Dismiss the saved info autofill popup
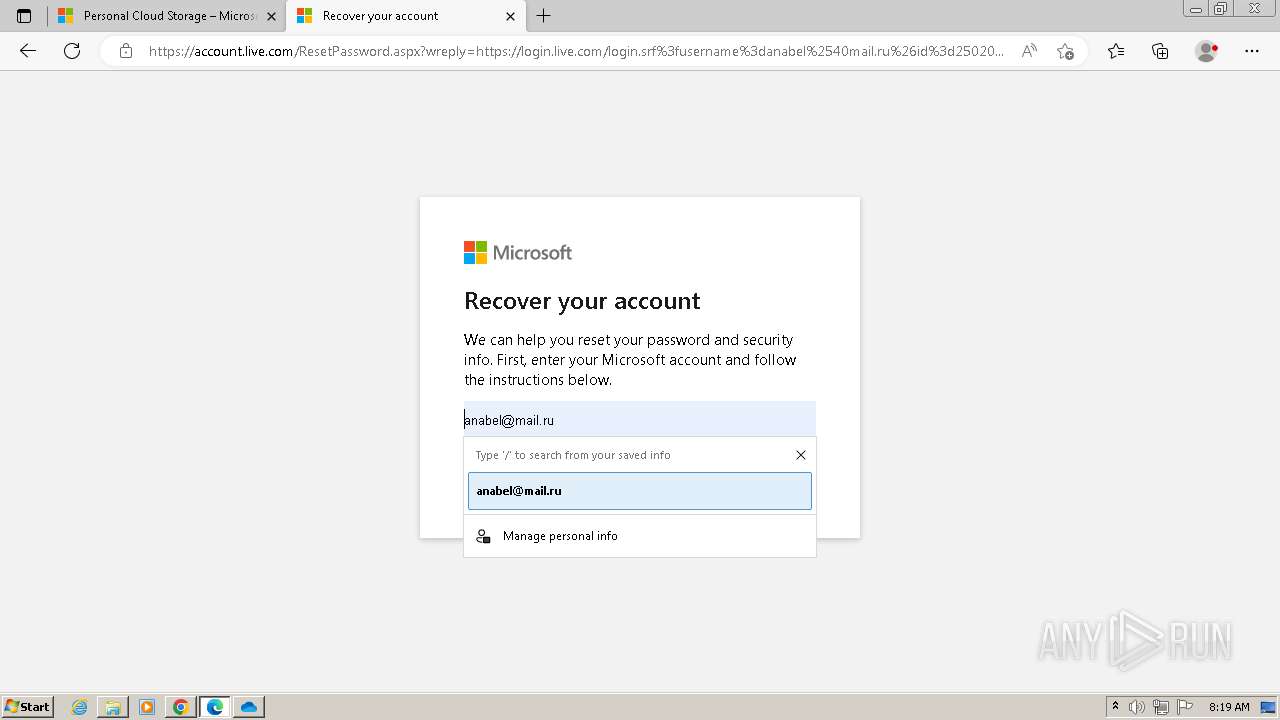Screen dimensions: 1280x720 pos(801,455)
